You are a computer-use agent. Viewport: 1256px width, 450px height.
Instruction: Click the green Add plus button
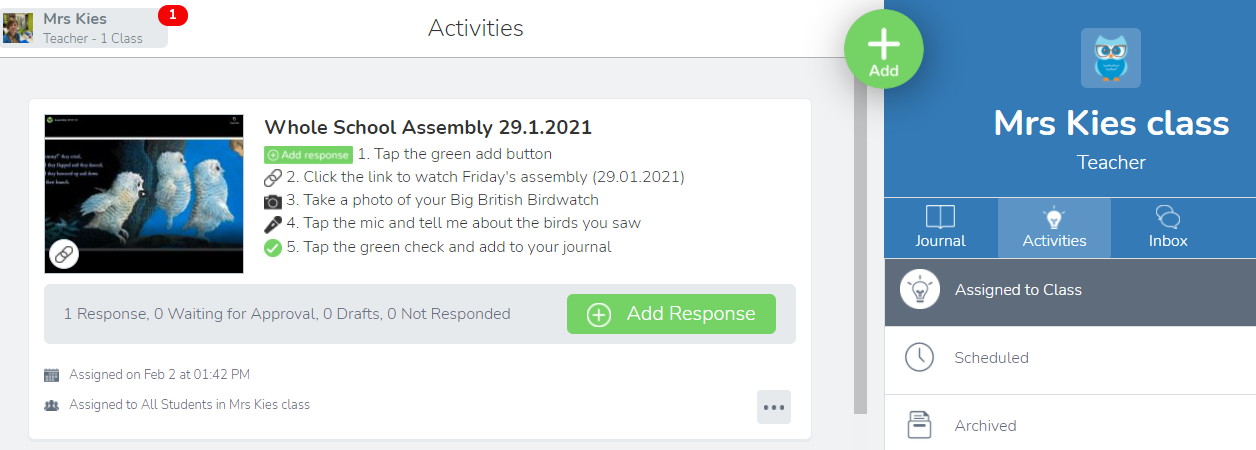click(884, 50)
